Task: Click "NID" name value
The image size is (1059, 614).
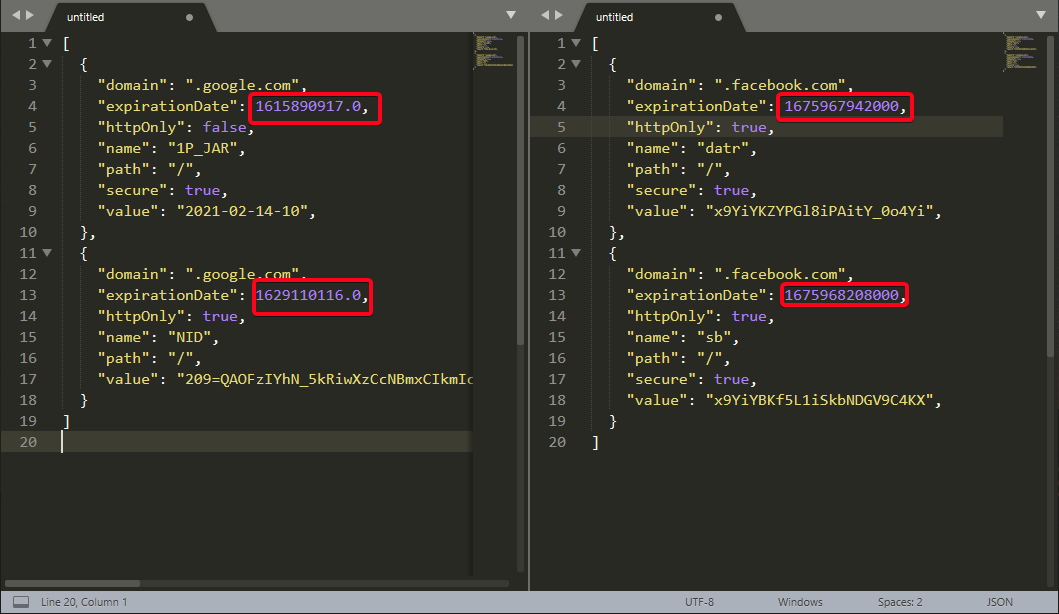Action: click(189, 337)
